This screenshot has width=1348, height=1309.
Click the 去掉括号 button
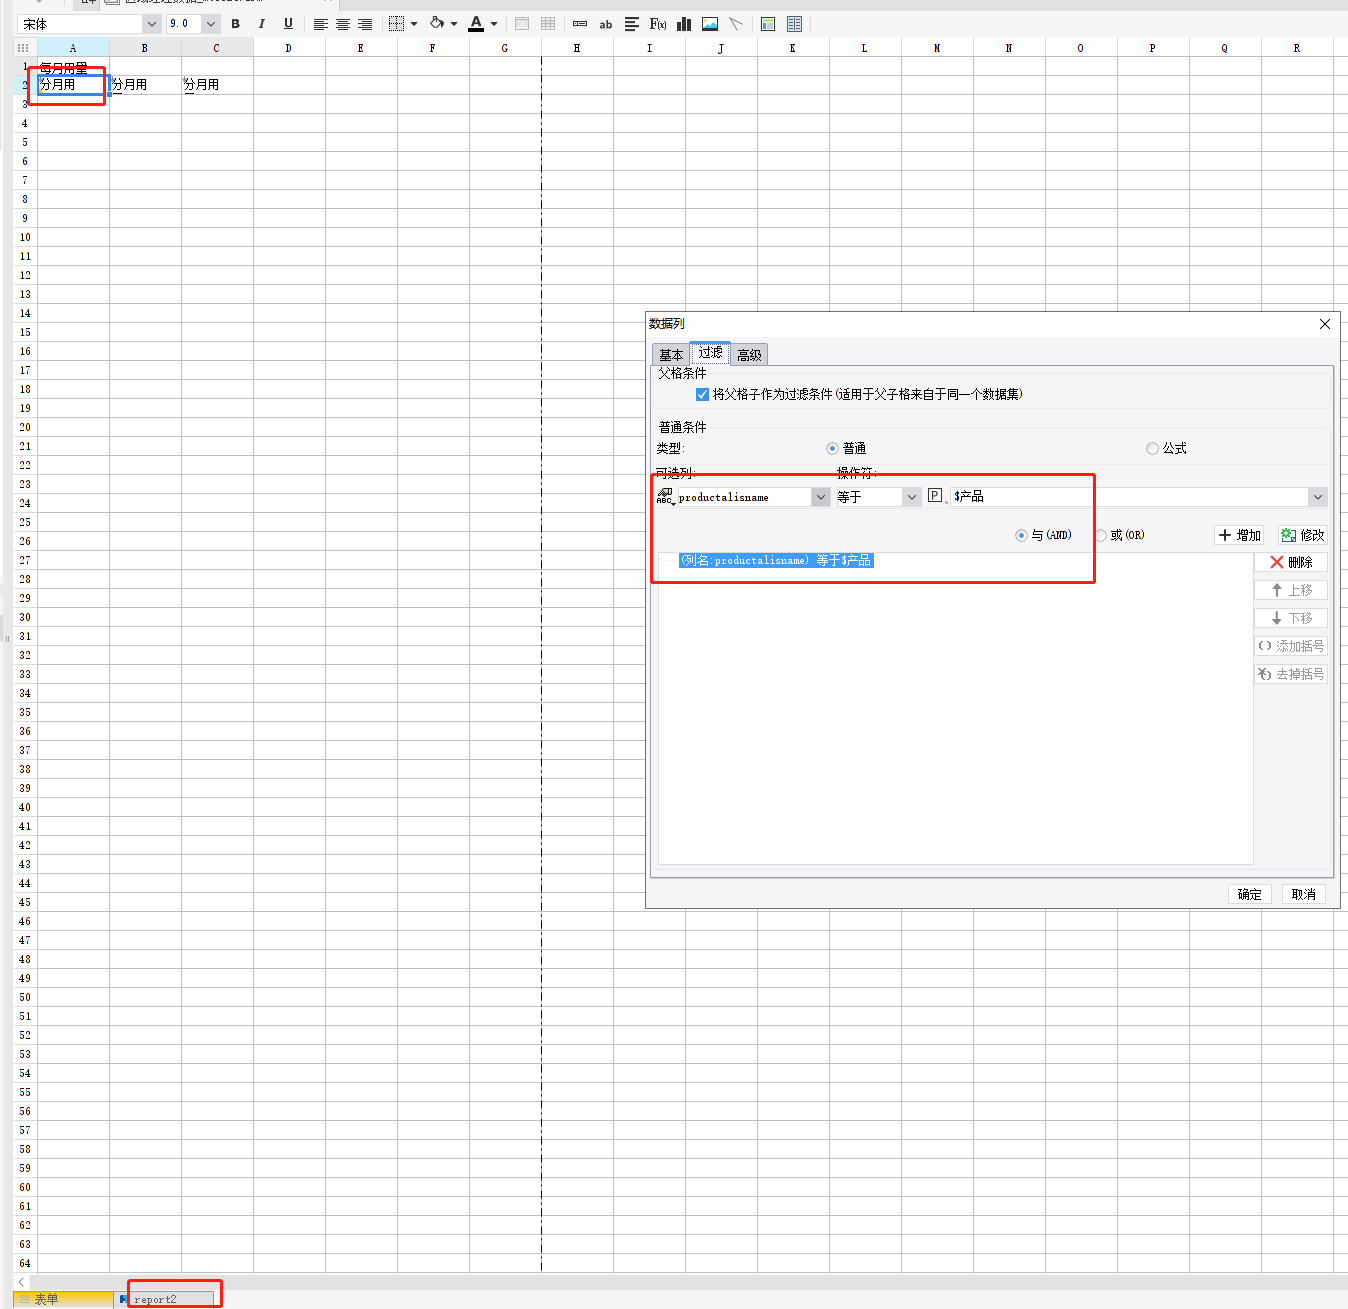(1291, 674)
